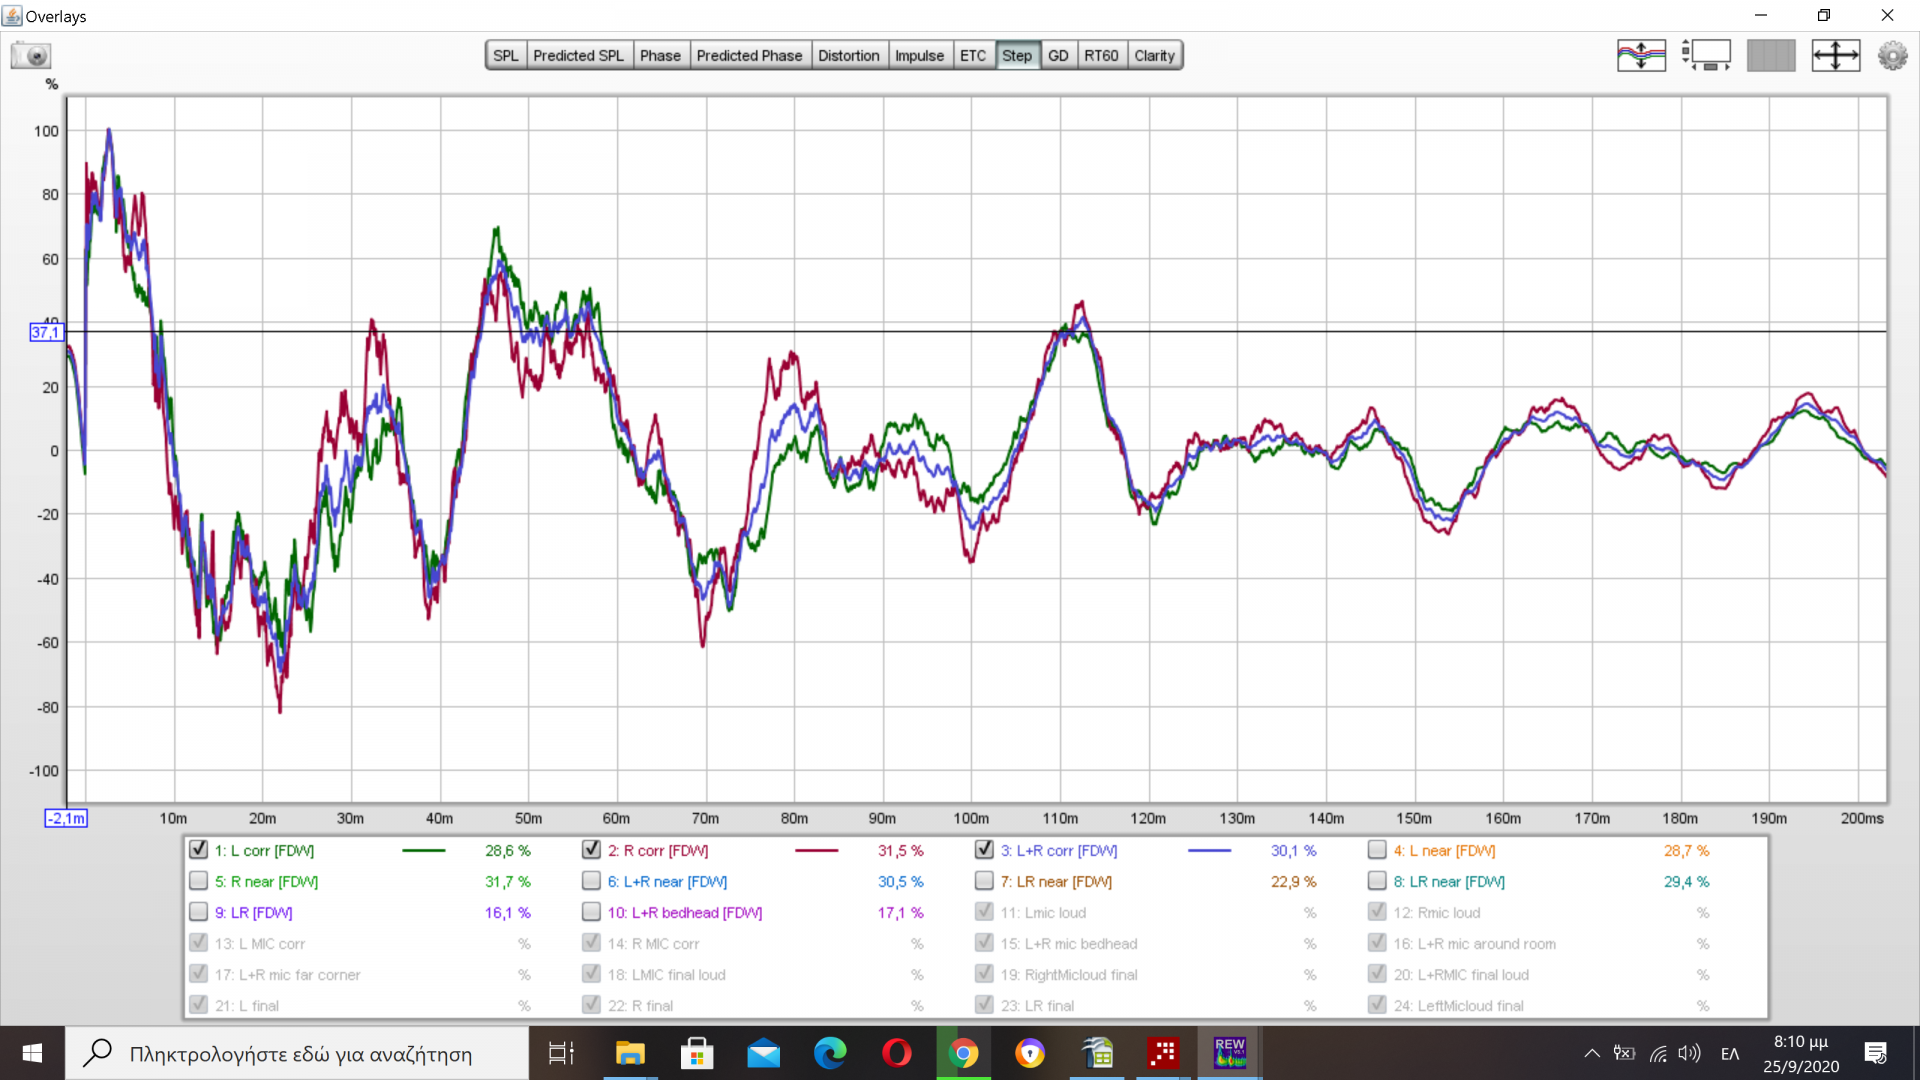Open Microsoft Store taskbar icon
This screenshot has height=1080, width=1920.
pos(697,1053)
